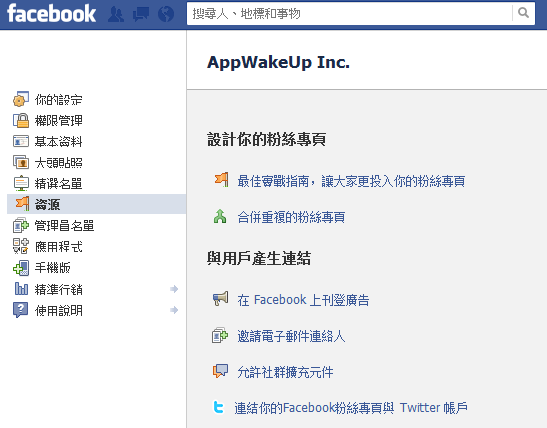Open link to connect Twitter 帳戶
This screenshot has height=428, width=547.
pyautogui.click(x=351, y=408)
